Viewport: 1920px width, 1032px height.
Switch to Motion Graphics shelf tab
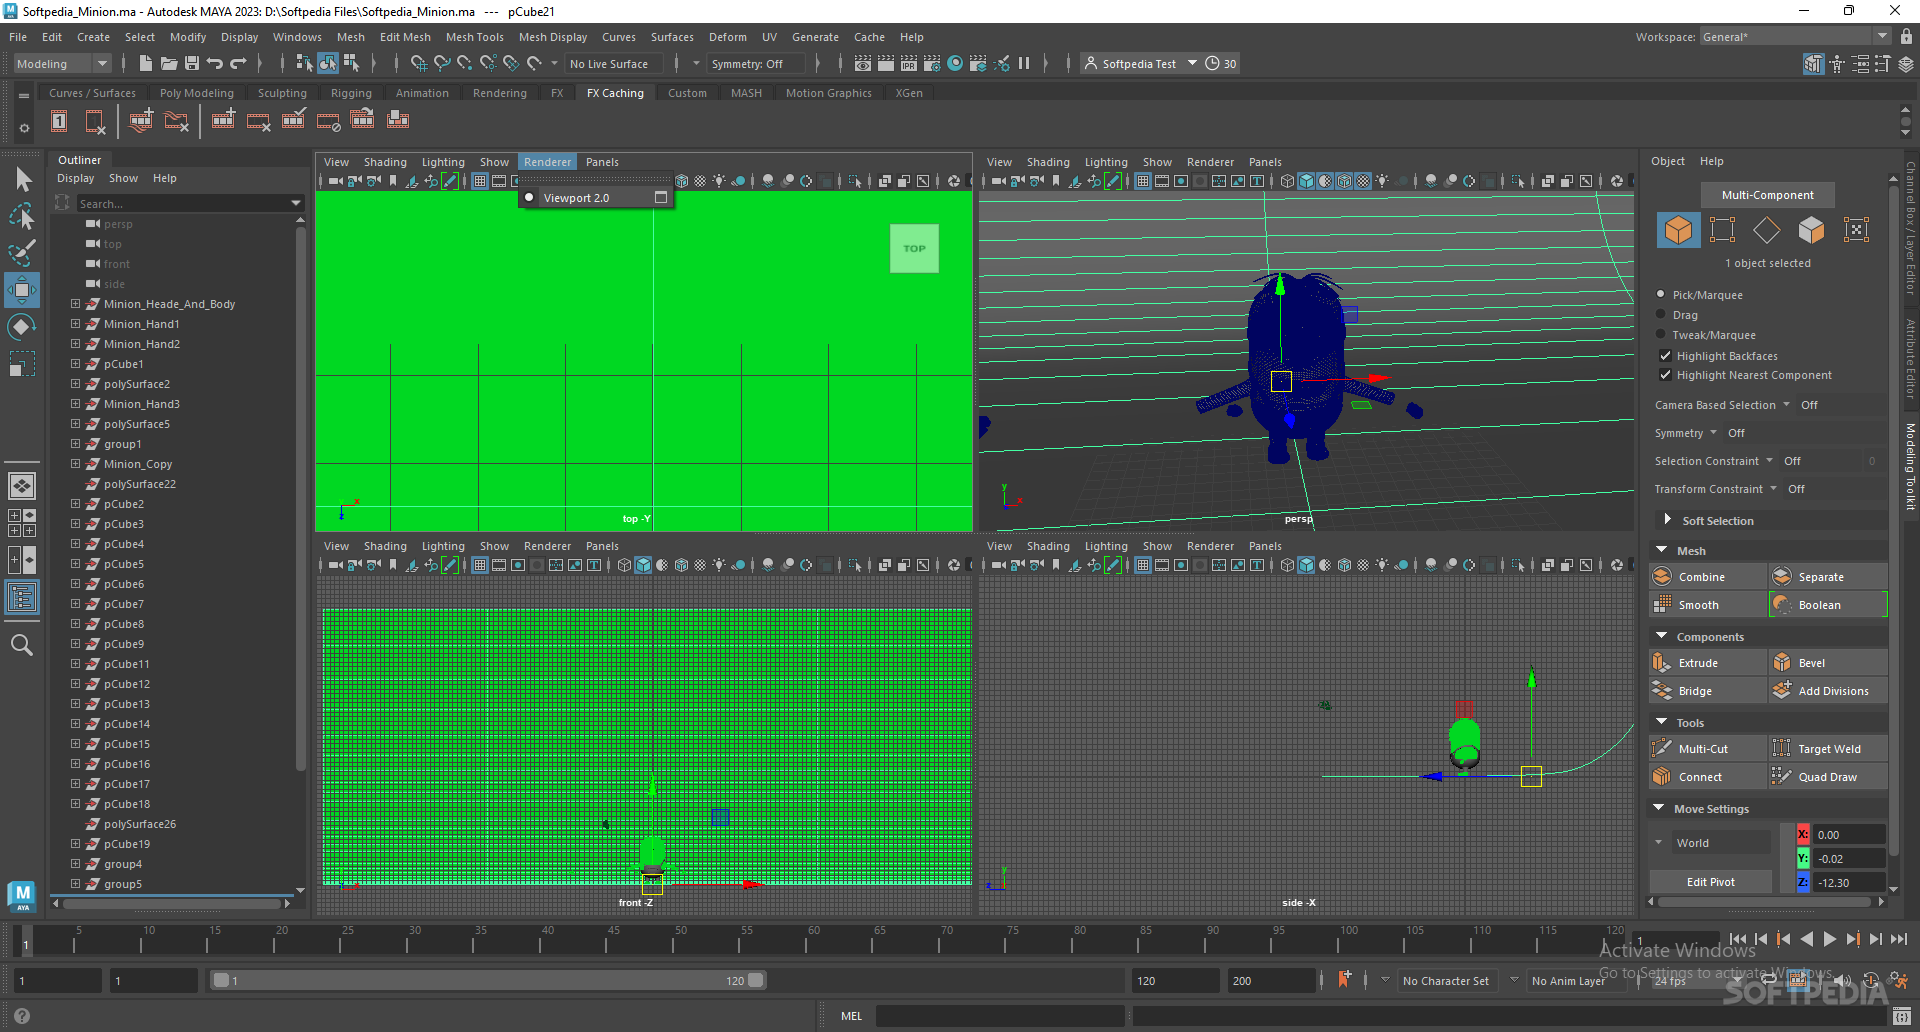(828, 93)
